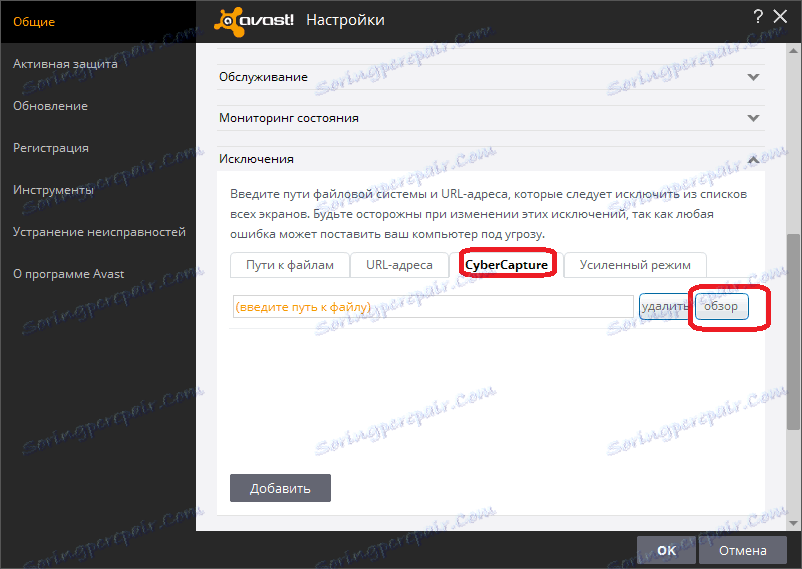Click the Исключения section title
Screen dimensions: 802x569
pyautogui.click(x=256, y=159)
